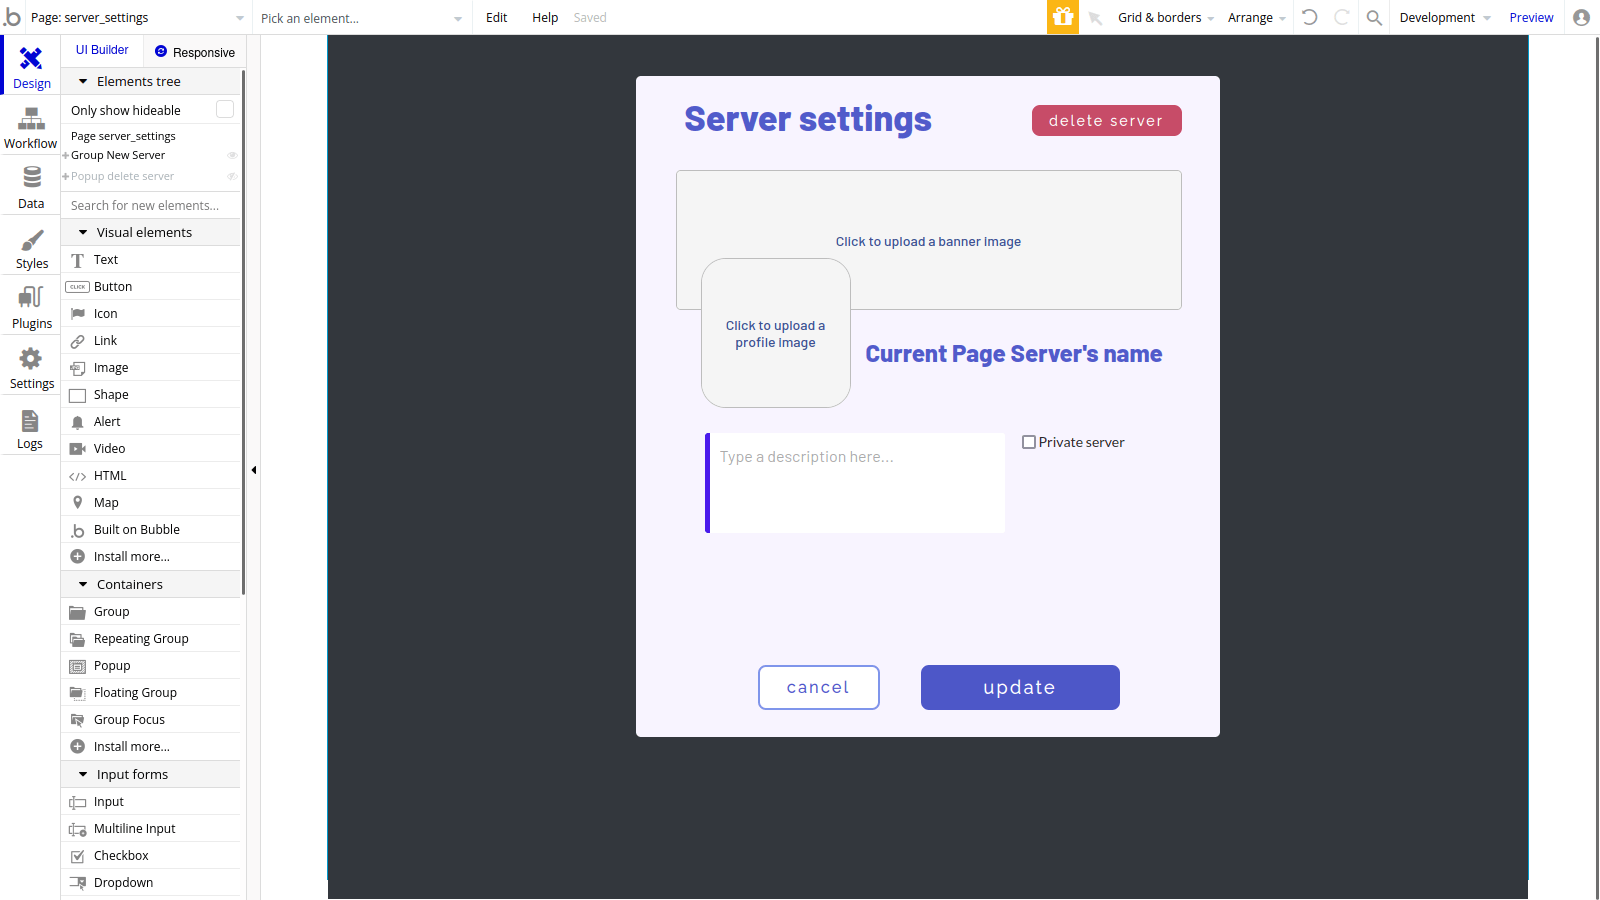
Task: Check the Private server checkbox
Action: click(1029, 441)
